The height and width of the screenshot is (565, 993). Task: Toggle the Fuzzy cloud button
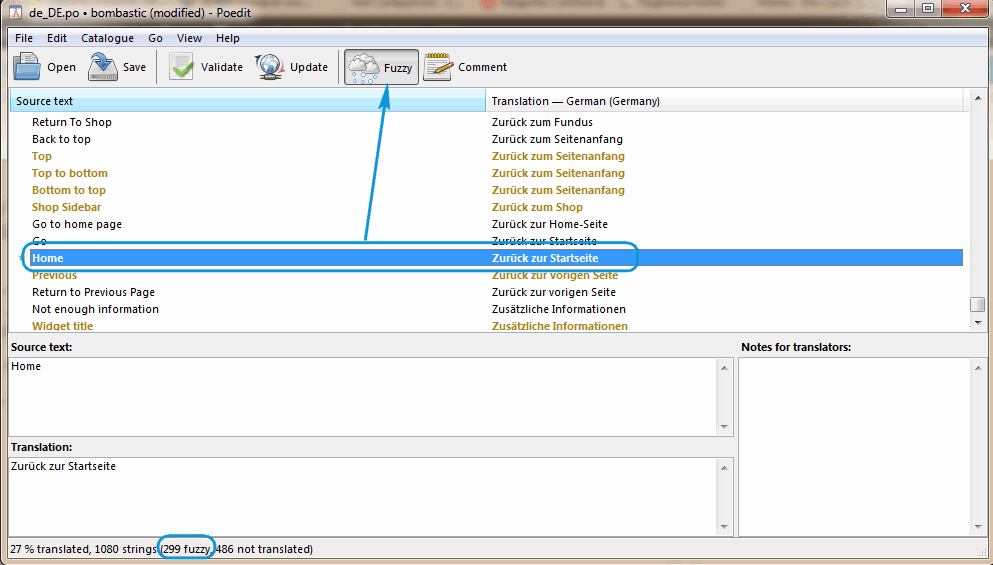point(381,67)
